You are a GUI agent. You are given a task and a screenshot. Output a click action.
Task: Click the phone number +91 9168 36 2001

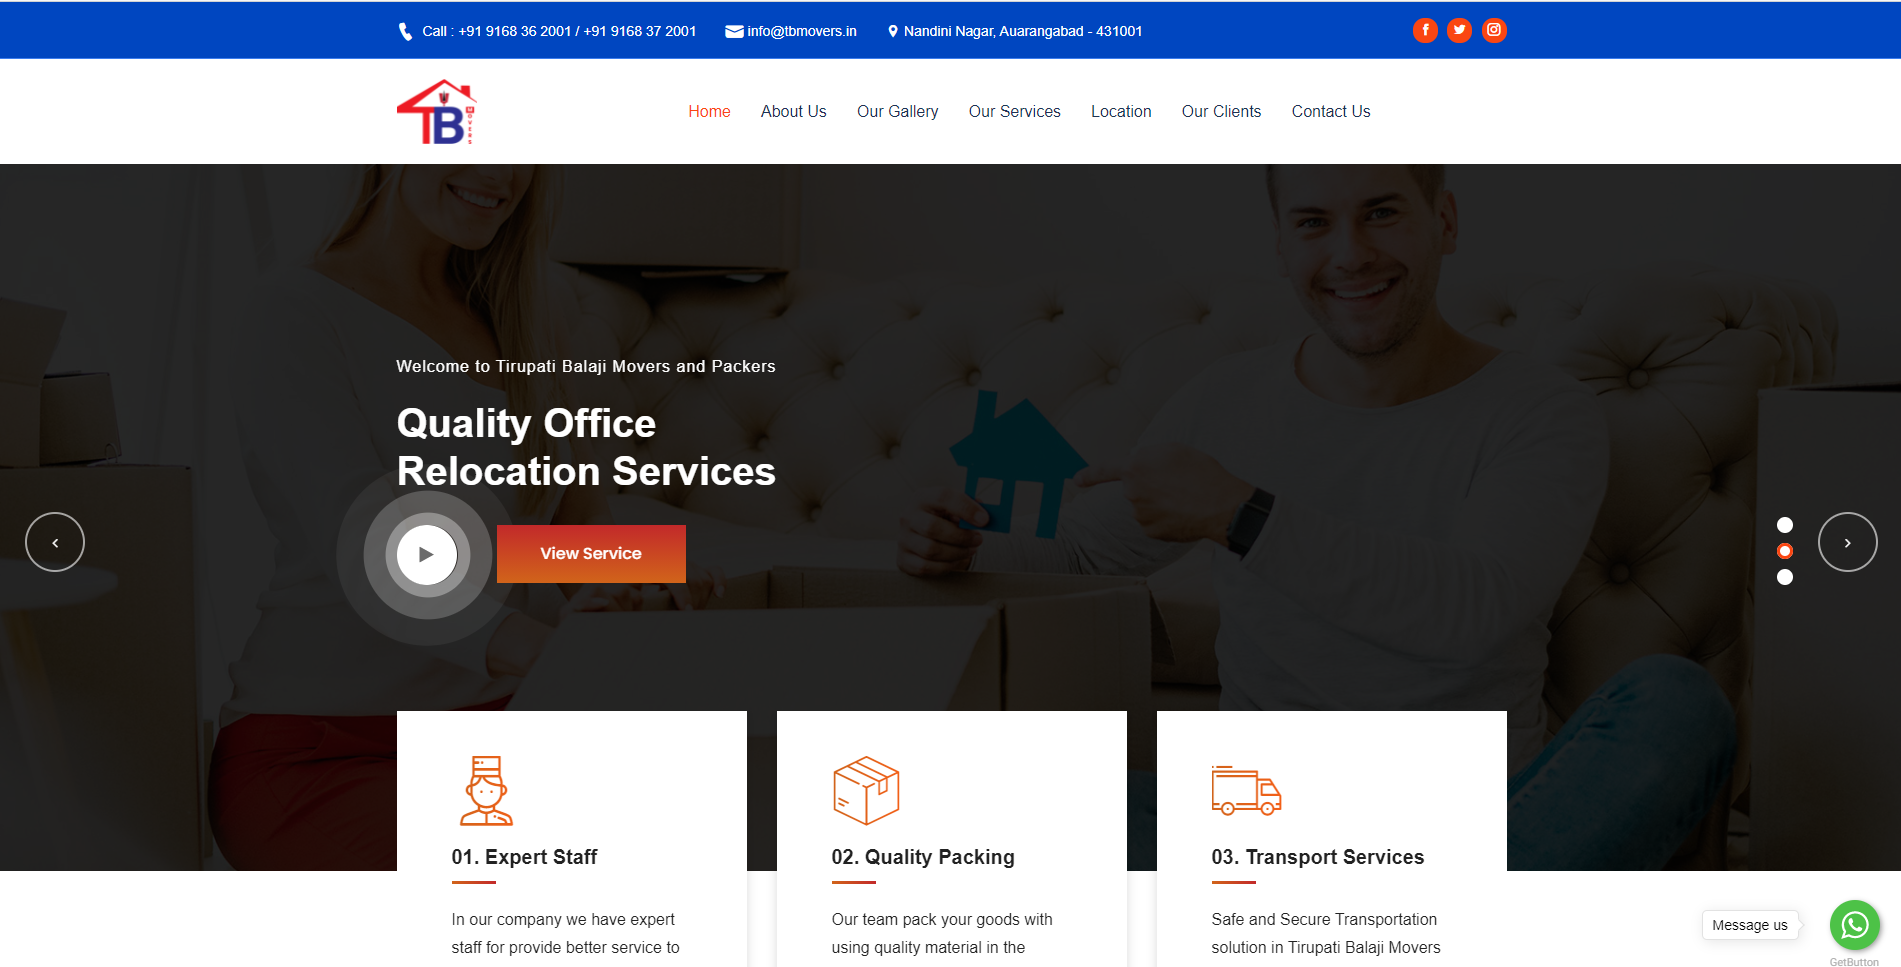515,31
